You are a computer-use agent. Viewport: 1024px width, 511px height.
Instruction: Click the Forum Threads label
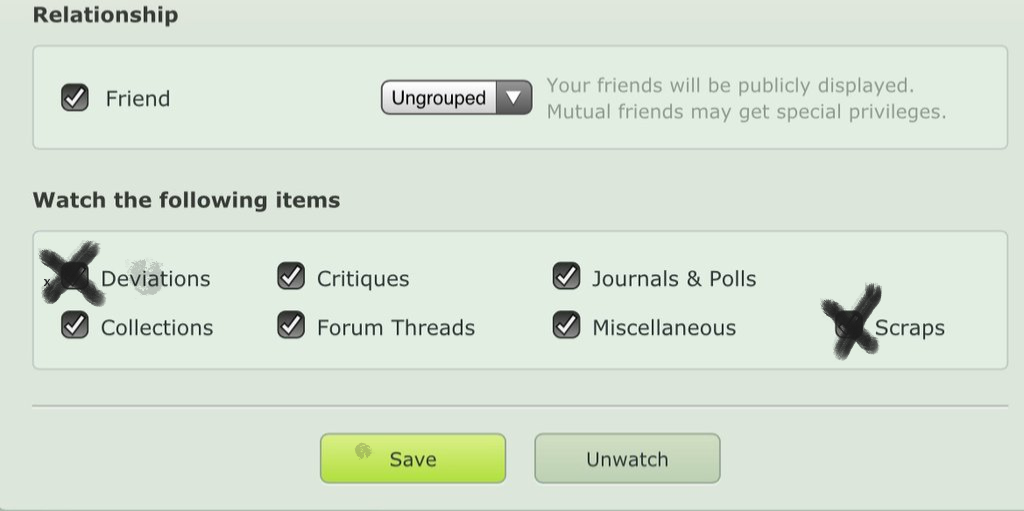396,327
